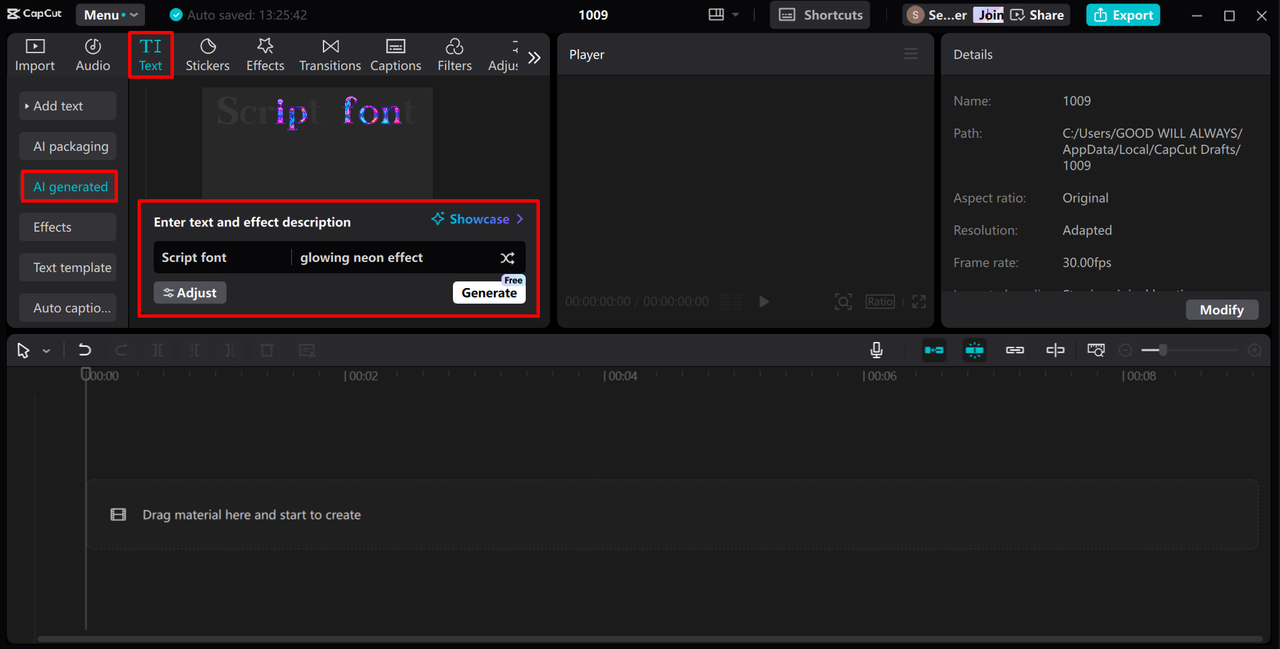Click the Auto saved checkmark status icon
1280x649 pixels.
[x=176, y=15]
